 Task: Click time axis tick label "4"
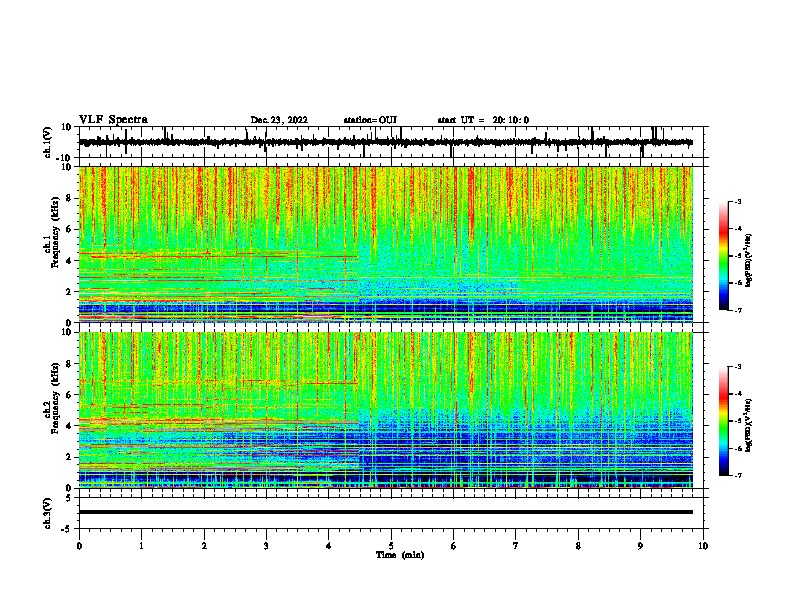329,546
